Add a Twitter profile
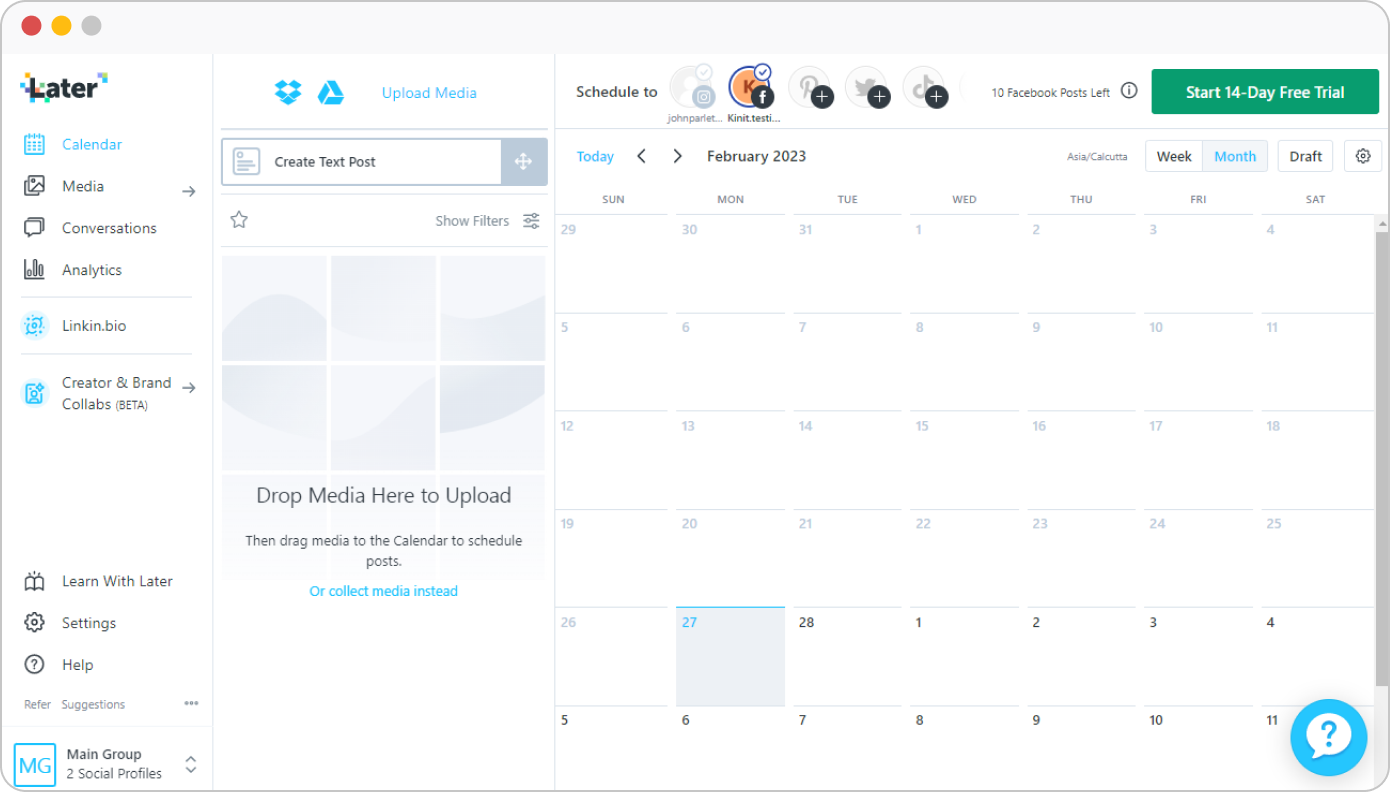 point(868,87)
